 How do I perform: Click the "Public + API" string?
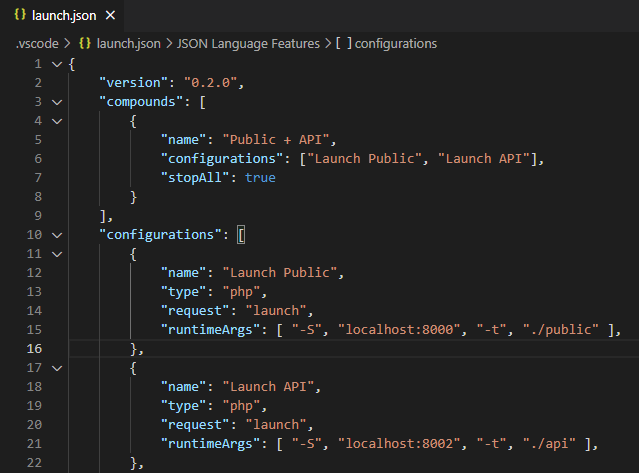tap(275, 140)
